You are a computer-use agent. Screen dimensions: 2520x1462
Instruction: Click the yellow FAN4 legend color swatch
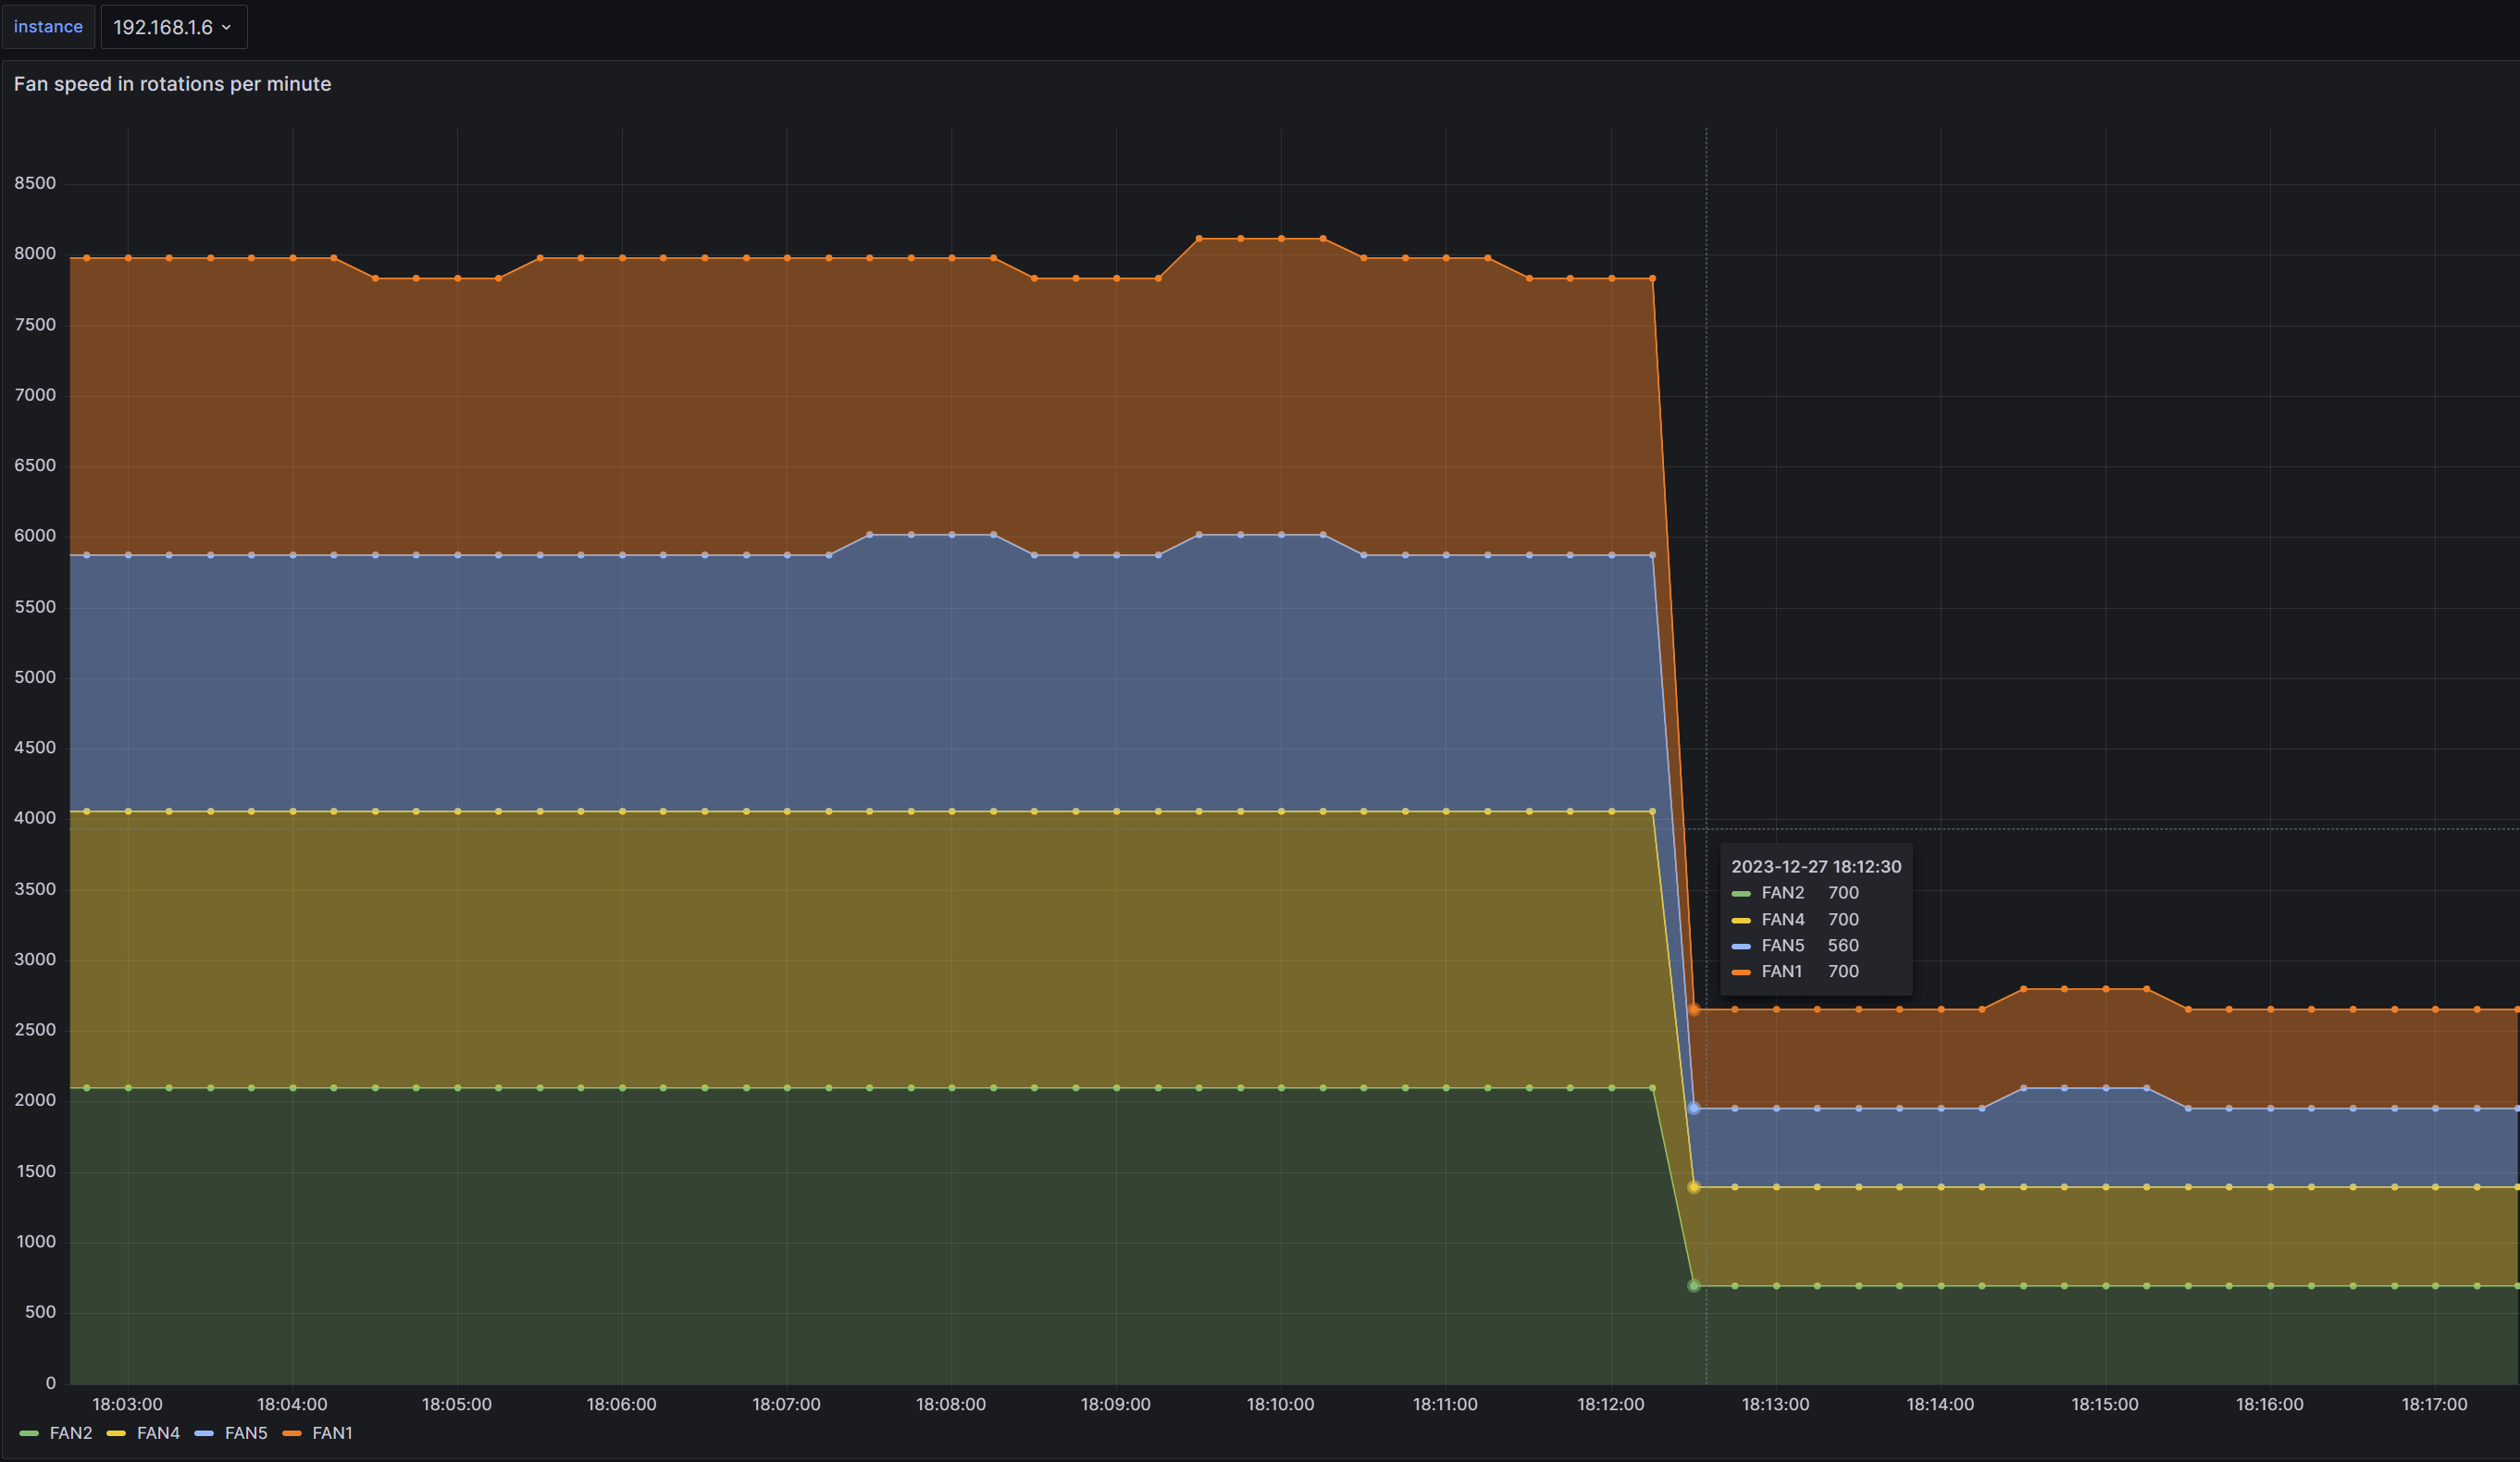[x=116, y=1434]
